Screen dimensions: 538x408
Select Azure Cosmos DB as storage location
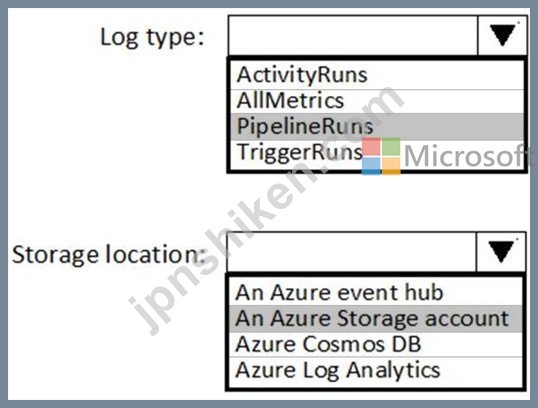(376, 344)
